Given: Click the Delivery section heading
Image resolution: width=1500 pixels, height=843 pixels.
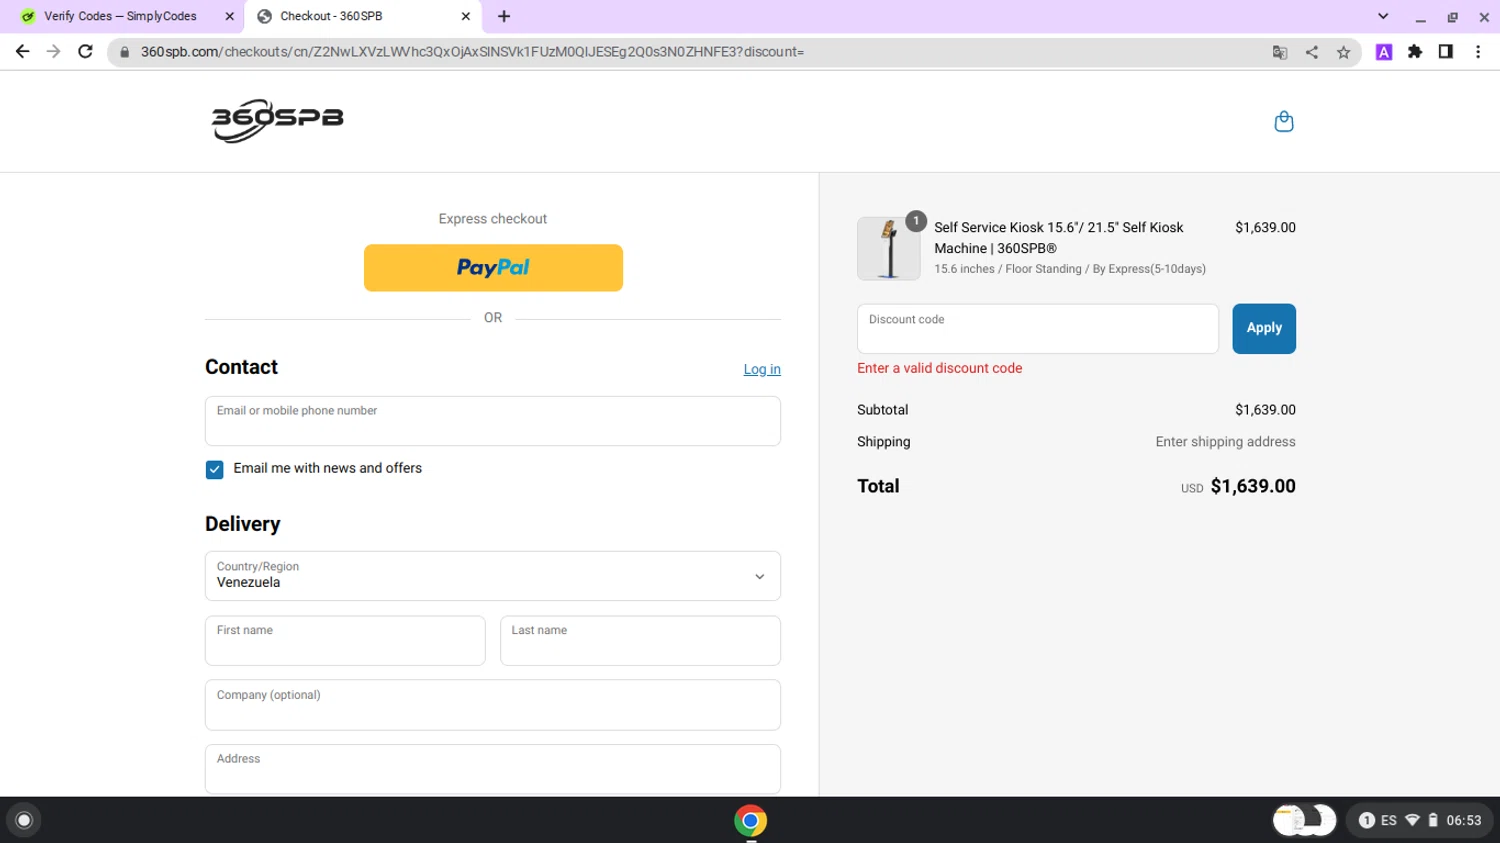Looking at the screenshot, I should tap(243, 524).
